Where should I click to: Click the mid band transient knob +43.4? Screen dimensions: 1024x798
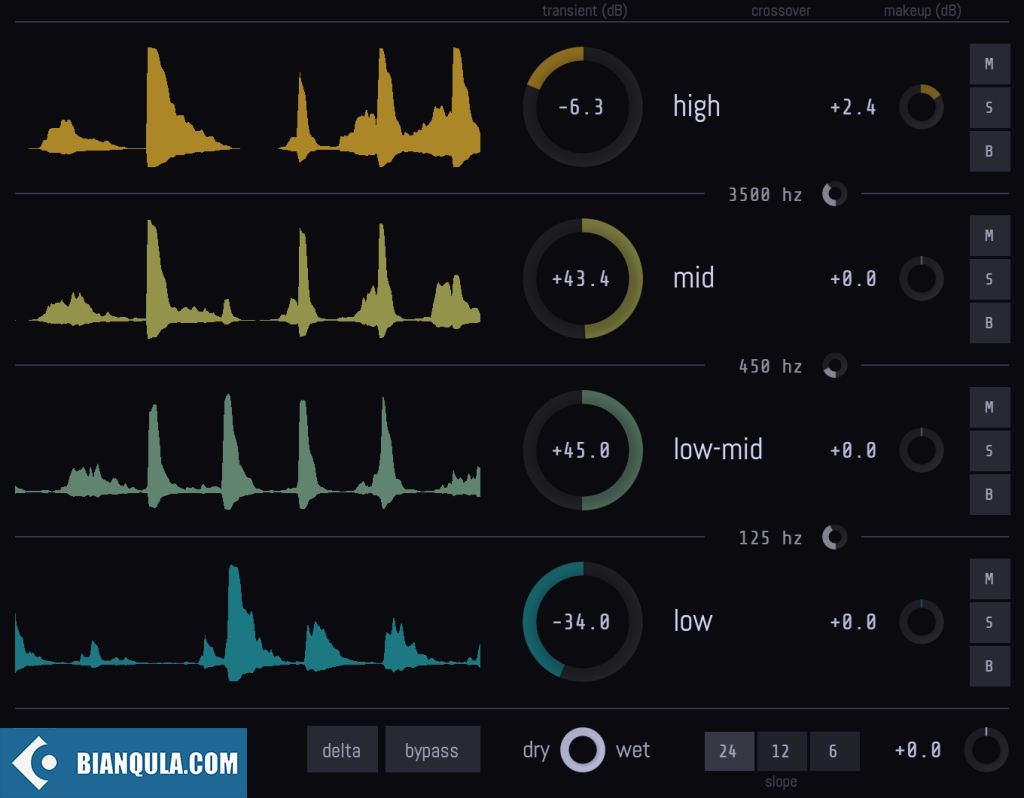(583, 278)
